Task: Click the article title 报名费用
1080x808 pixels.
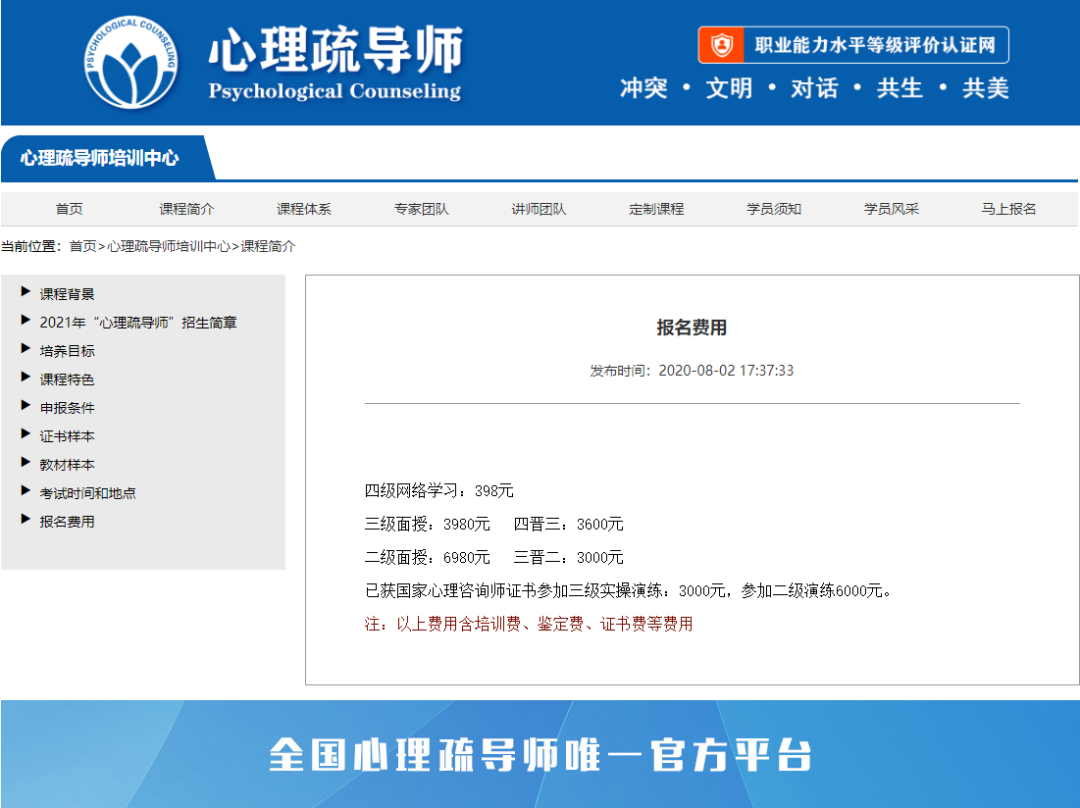Action: (692, 327)
